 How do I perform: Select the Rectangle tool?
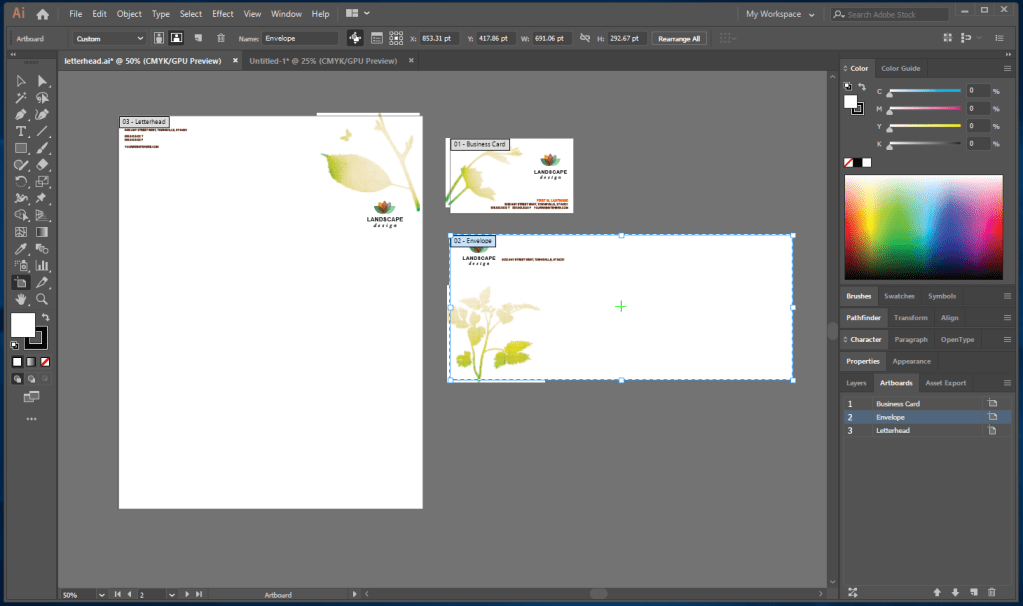20,148
